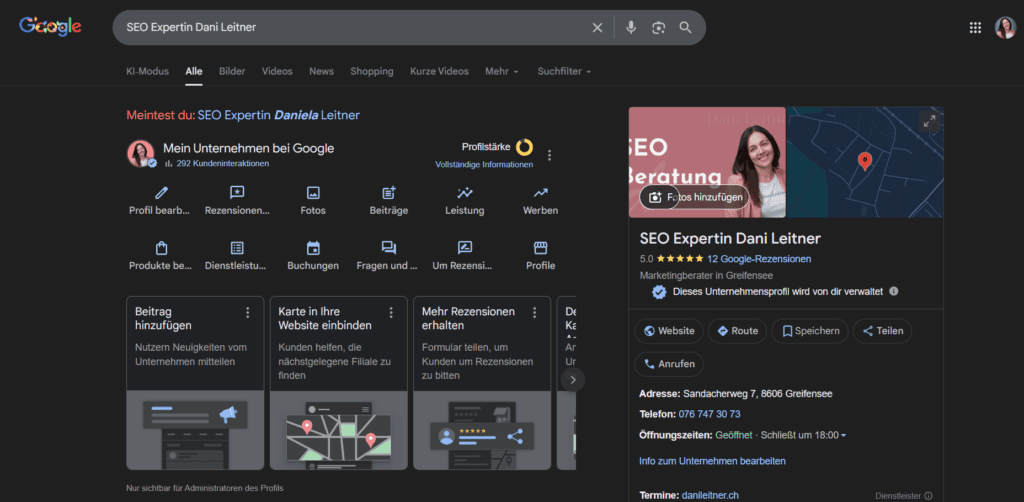Open the map thumbnail with red pin
The height and width of the screenshot is (502, 1024).
pos(865,162)
